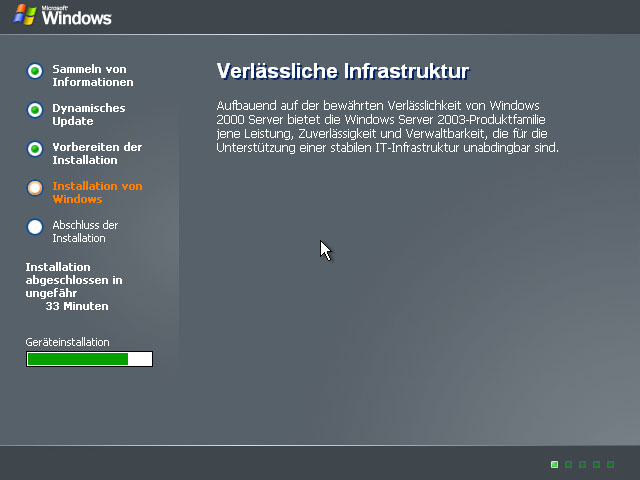The width and height of the screenshot is (640, 480).
Task: Click the Microsoft Windows wordmark text
Action: pyautogui.click(x=76, y=17)
